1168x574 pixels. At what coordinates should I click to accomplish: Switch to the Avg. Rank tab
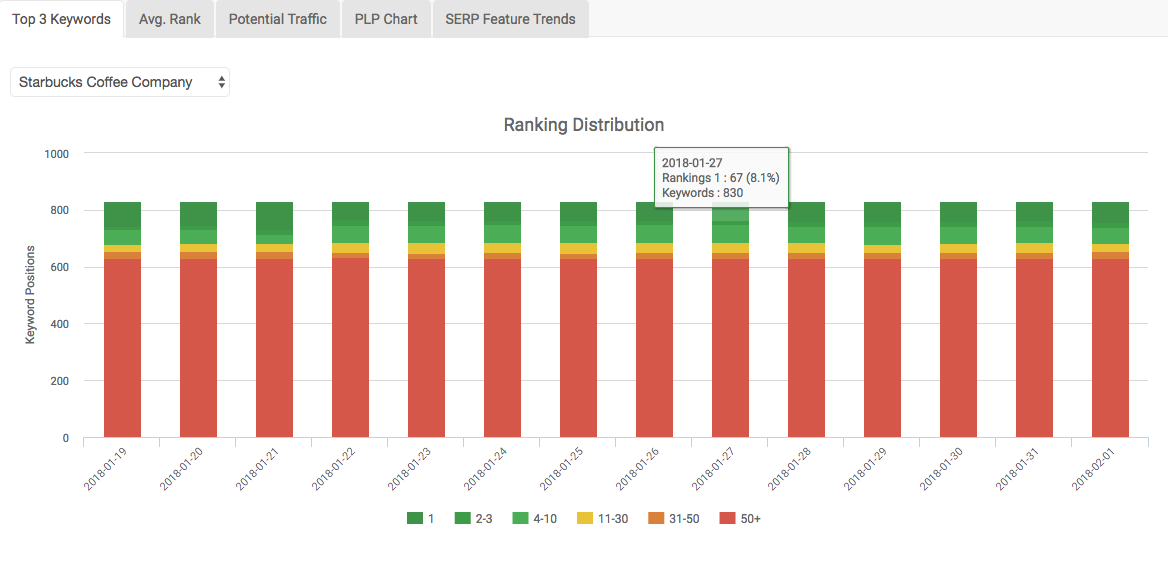click(x=170, y=19)
